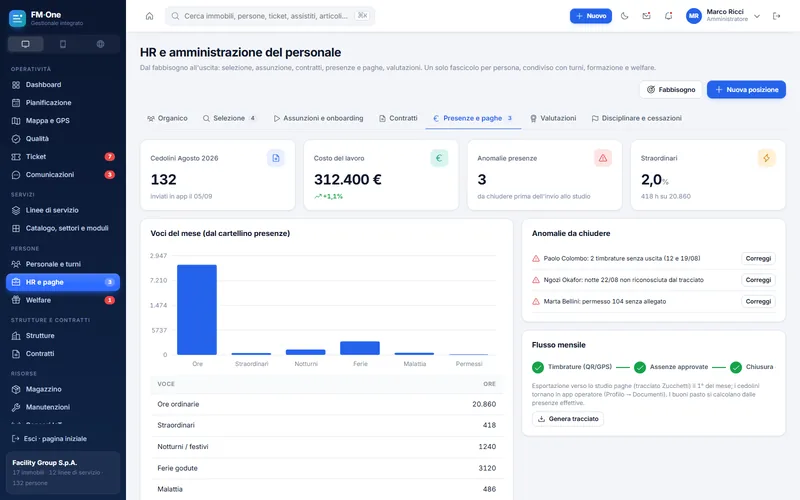Click the sidebar Contratti document icon
800x500 pixels.
(16, 354)
